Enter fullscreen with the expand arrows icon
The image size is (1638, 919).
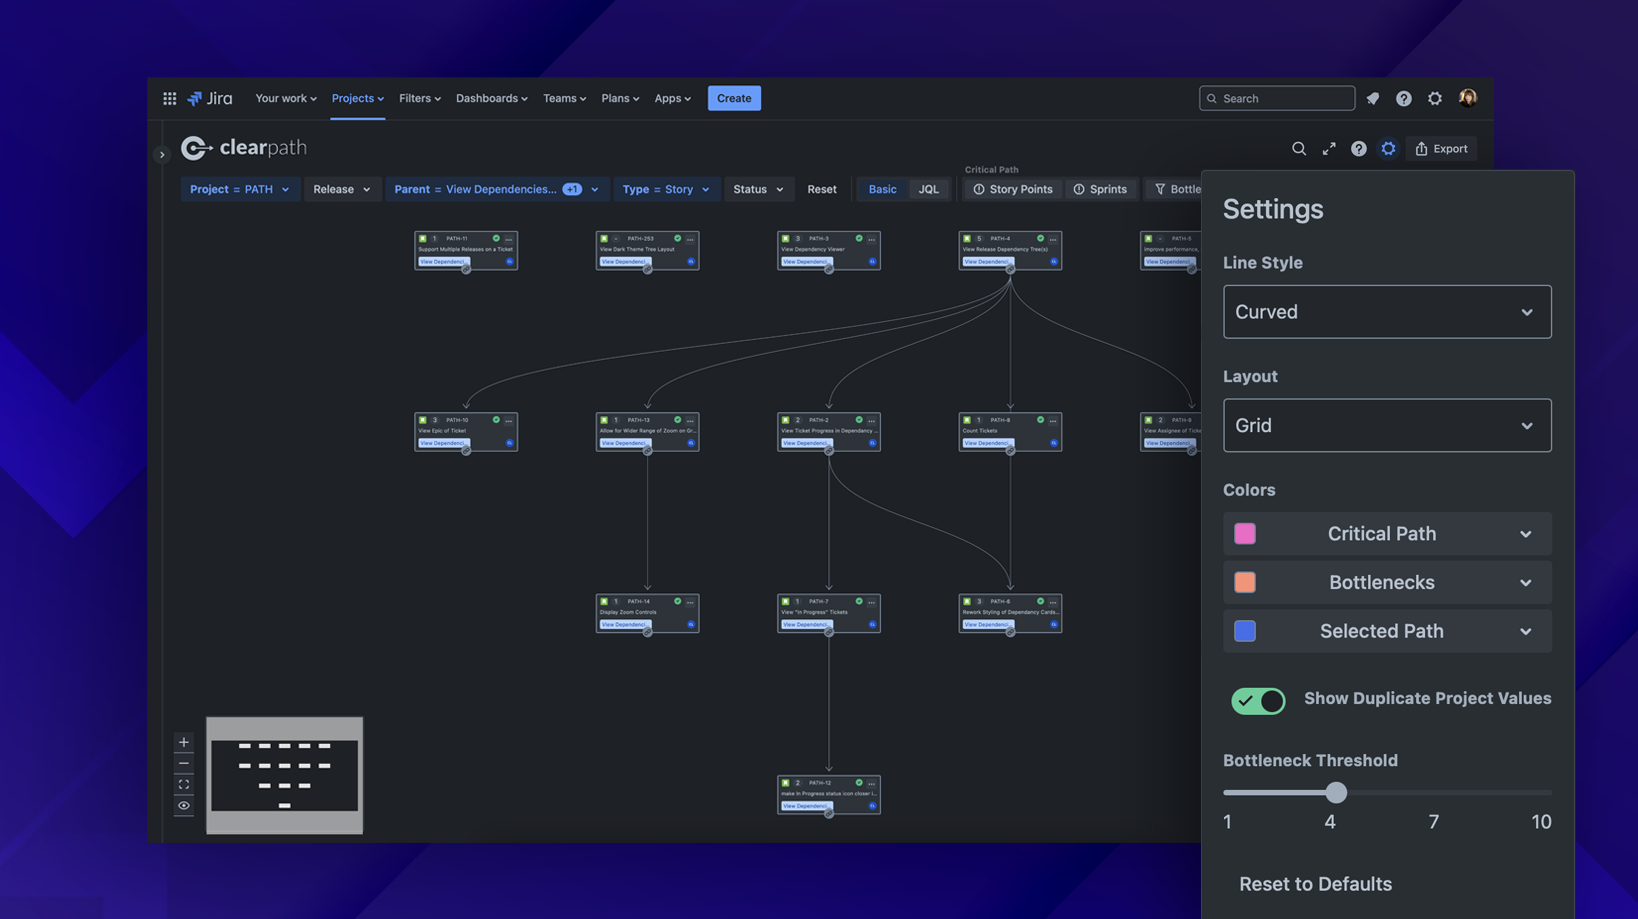click(x=1328, y=149)
